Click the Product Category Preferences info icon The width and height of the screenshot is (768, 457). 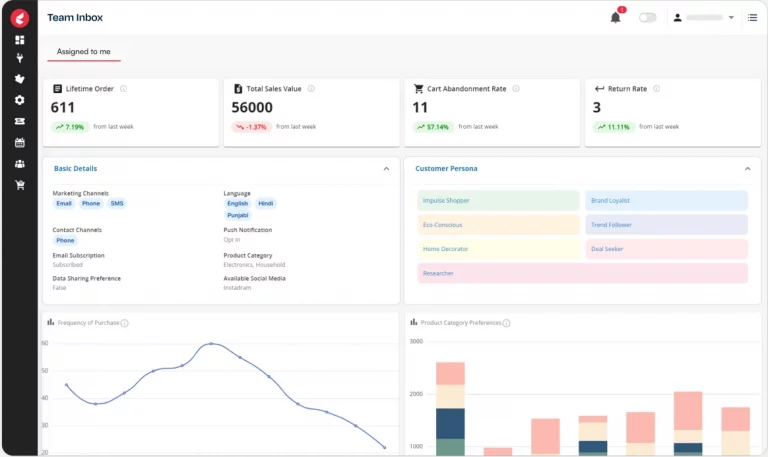(x=506, y=323)
